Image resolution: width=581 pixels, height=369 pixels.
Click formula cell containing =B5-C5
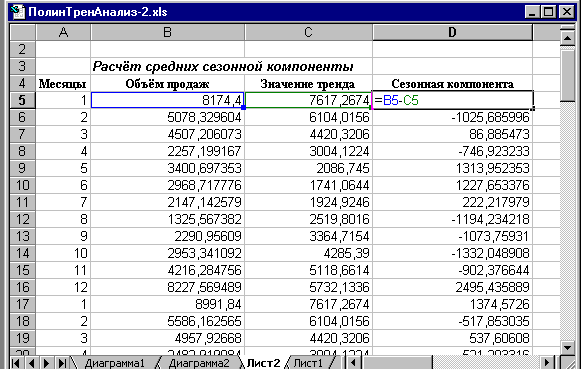(452, 100)
